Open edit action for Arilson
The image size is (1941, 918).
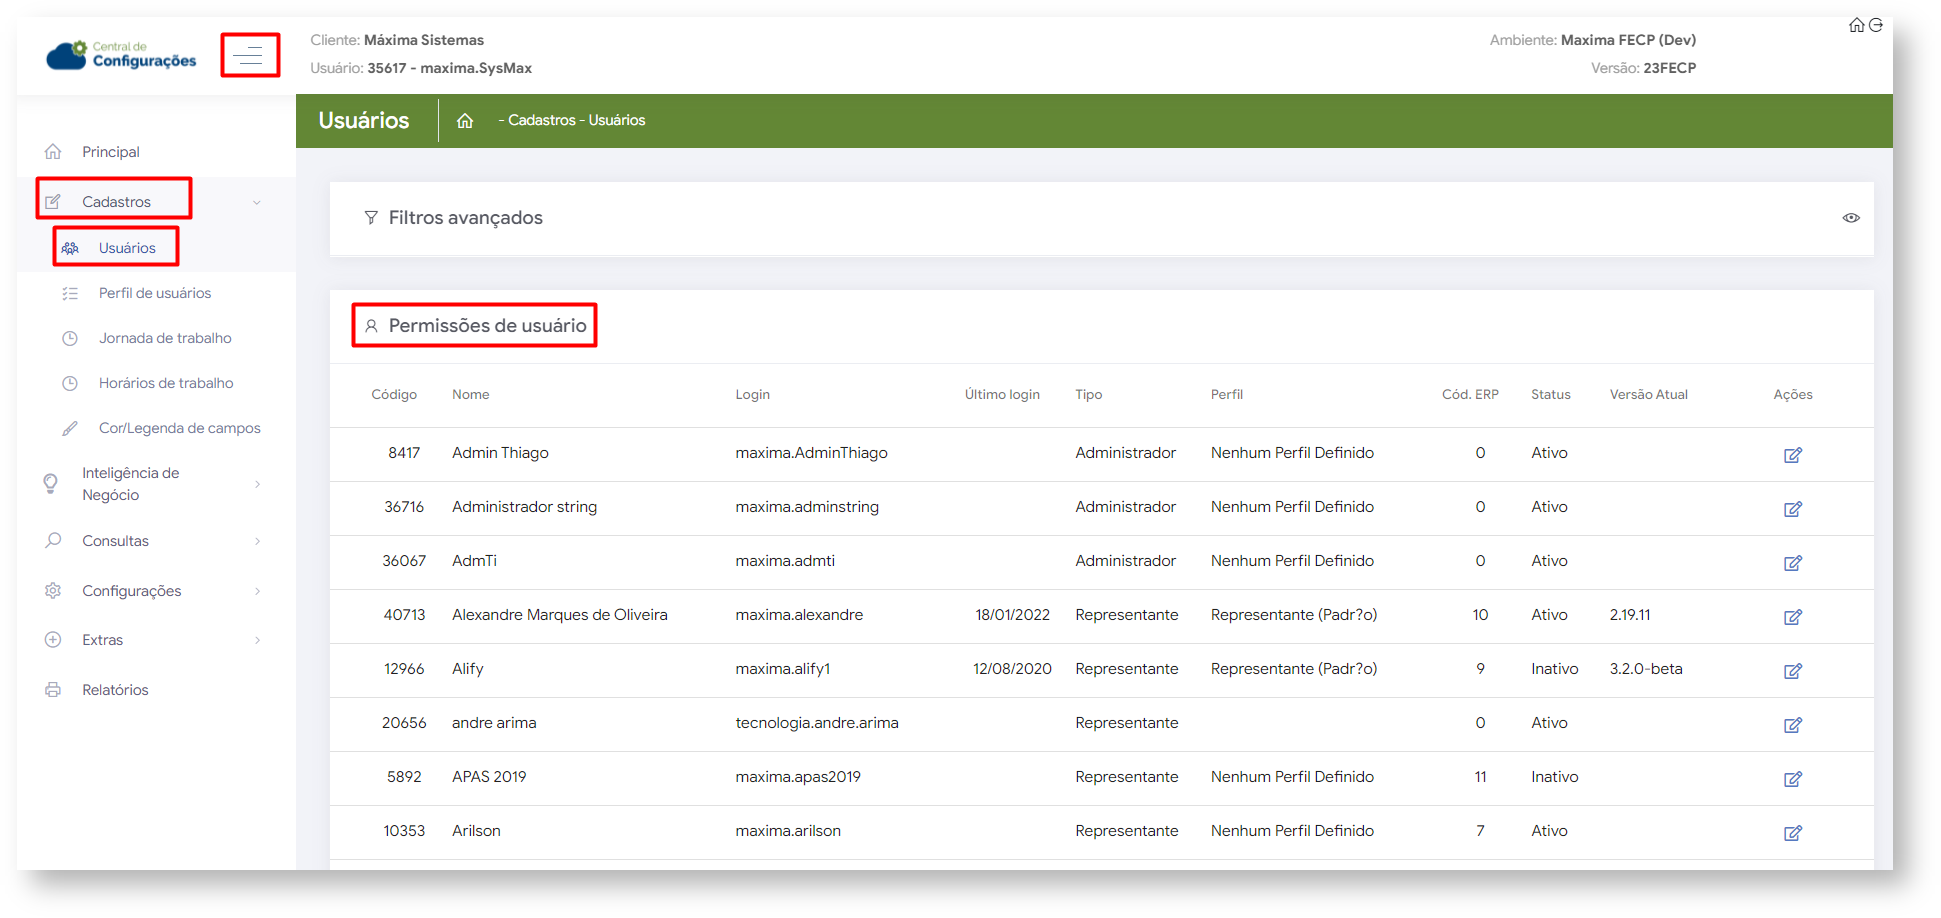point(1792,833)
